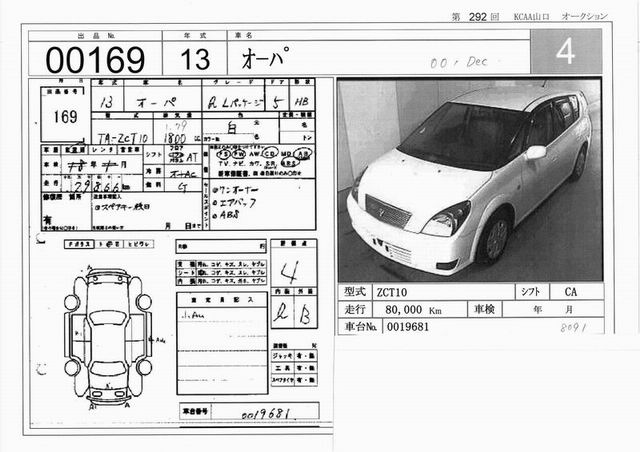Select the handwritten chassis code TA-ZCT10
The height and width of the screenshot is (452, 640).
pyautogui.click(x=122, y=138)
